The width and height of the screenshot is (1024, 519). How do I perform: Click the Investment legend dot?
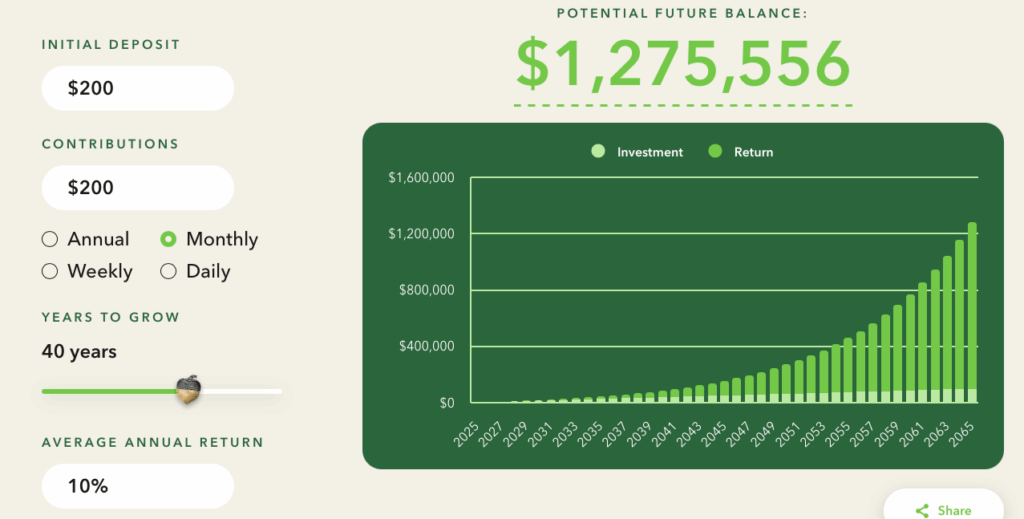[x=598, y=152]
